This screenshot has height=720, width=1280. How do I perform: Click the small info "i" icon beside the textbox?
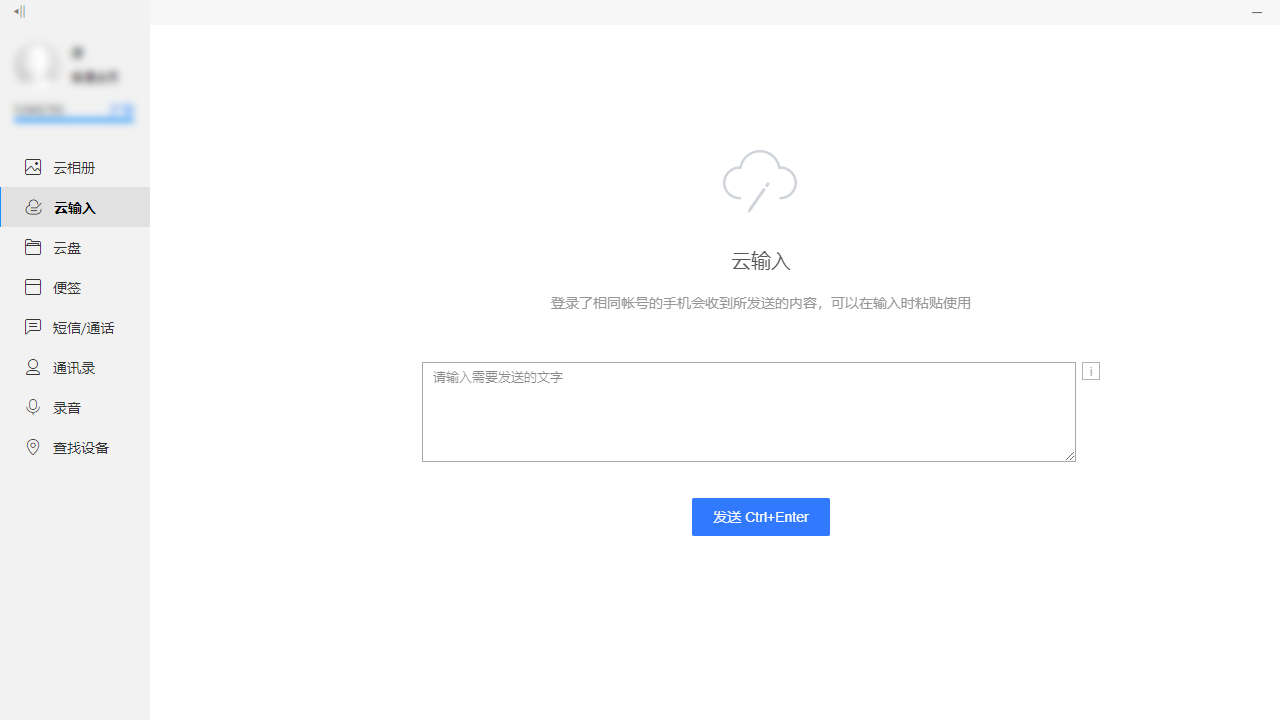point(1090,371)
